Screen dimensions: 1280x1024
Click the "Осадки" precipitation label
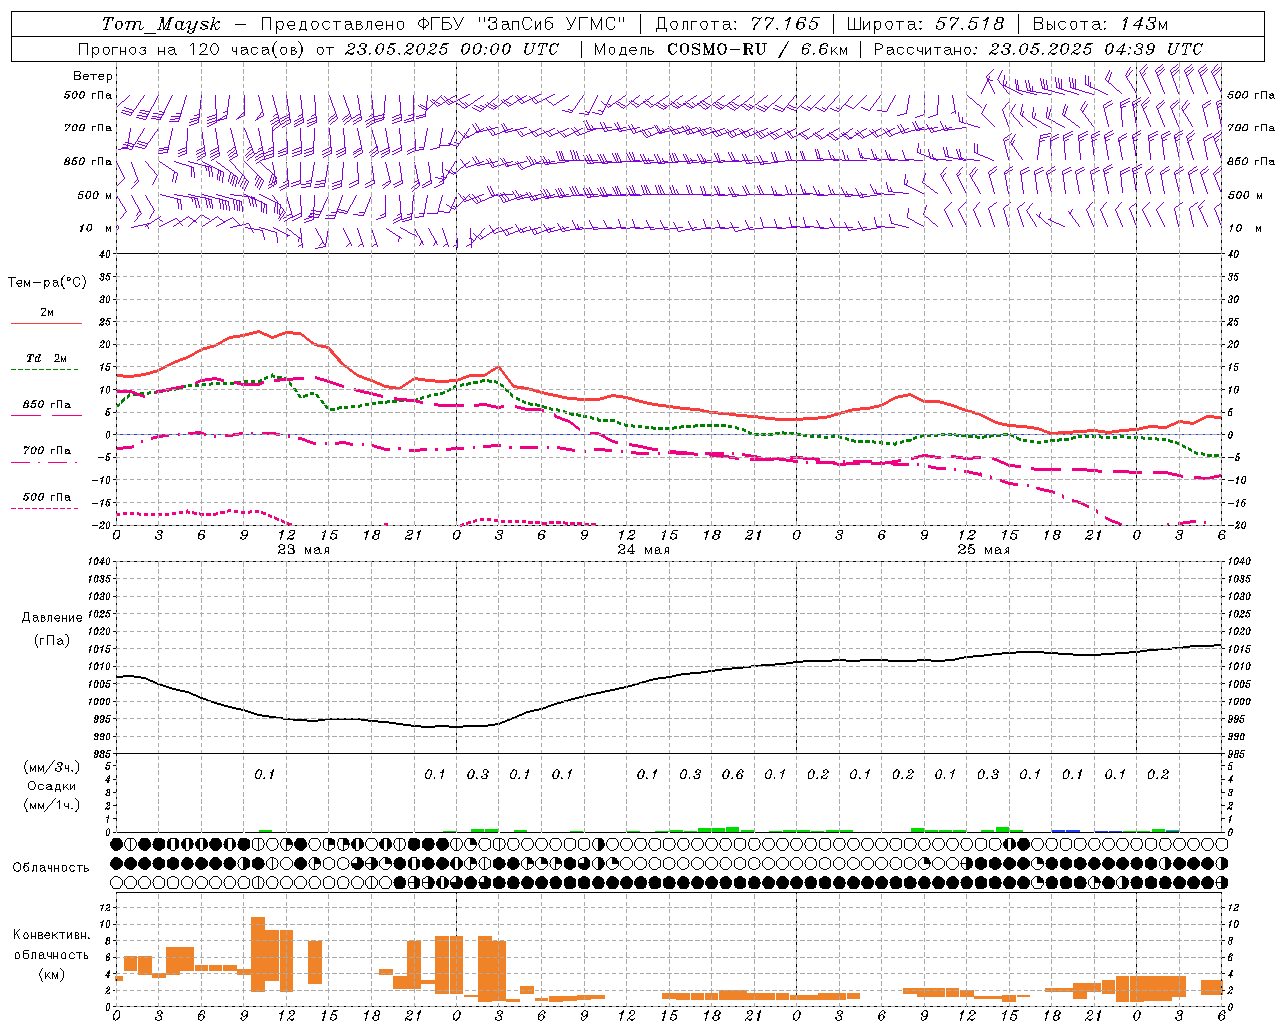pos(50,786)
